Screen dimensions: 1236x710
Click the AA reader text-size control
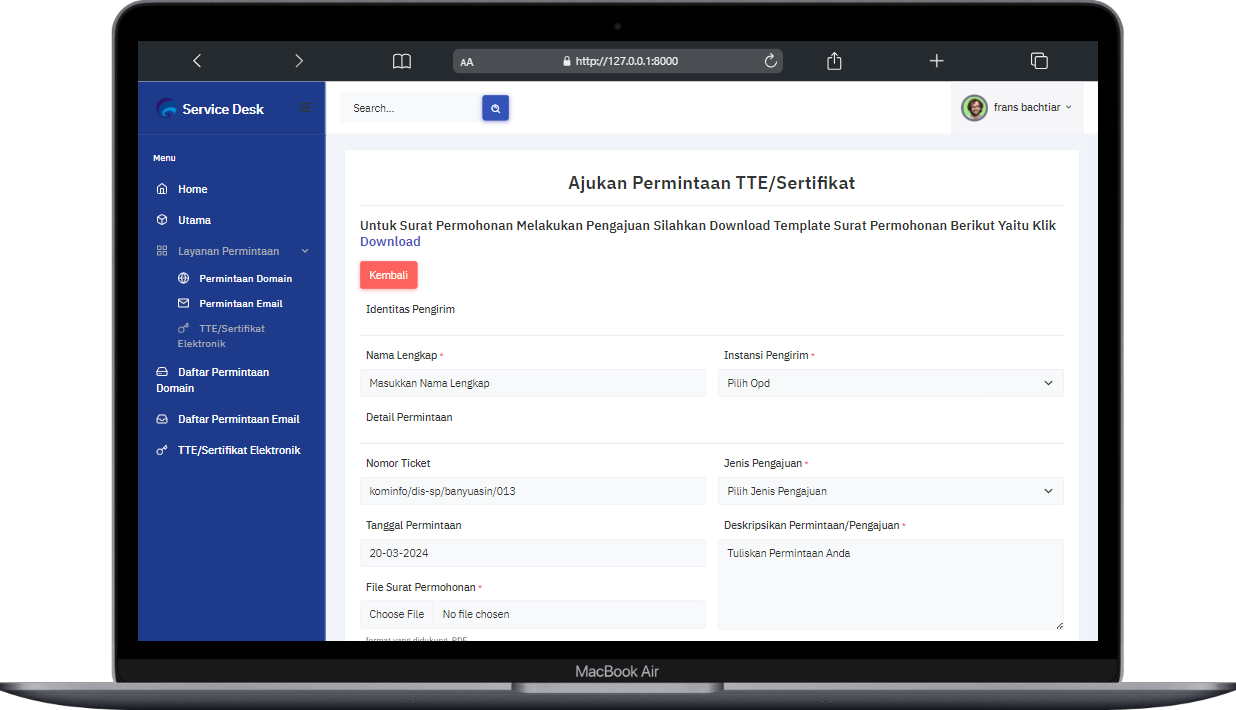[x=467, y=62]
